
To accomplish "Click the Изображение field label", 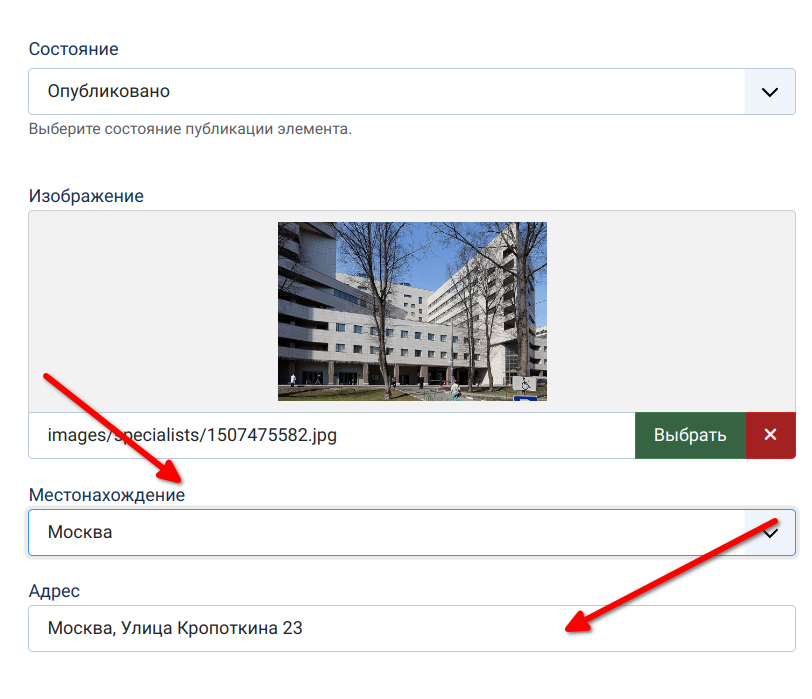I will [86, 196].
